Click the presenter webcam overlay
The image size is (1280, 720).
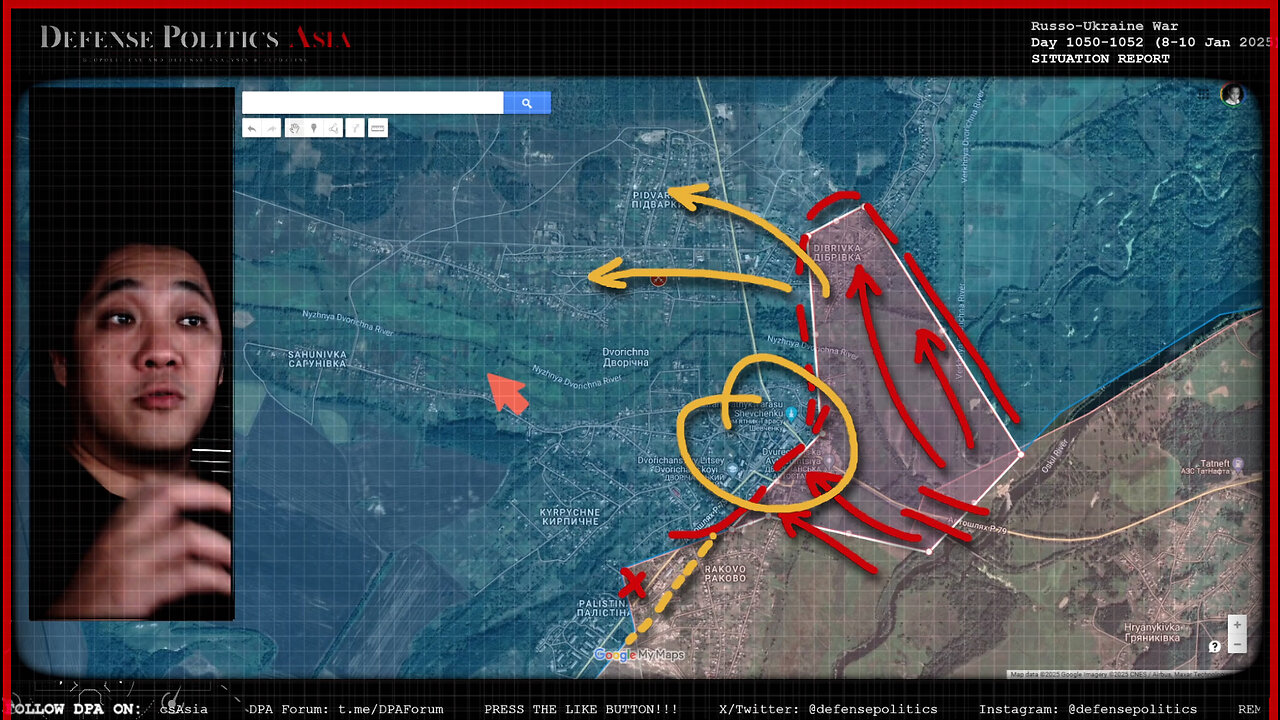click(x=132, y=353)
